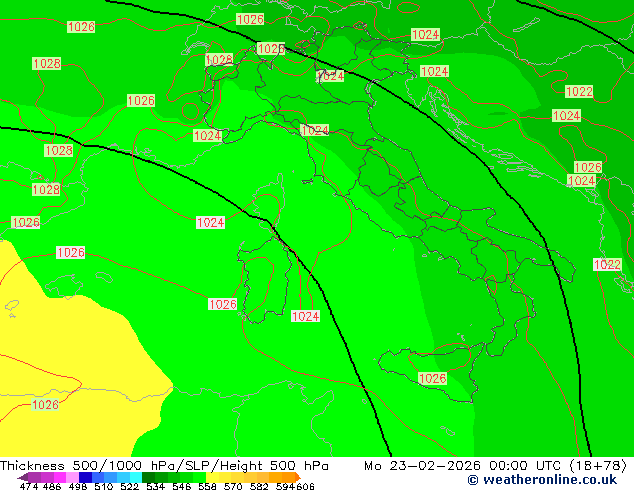This screenshot has height=490, width=634.
Task: Click the 534 legend value
Action: tap(156, 486)
